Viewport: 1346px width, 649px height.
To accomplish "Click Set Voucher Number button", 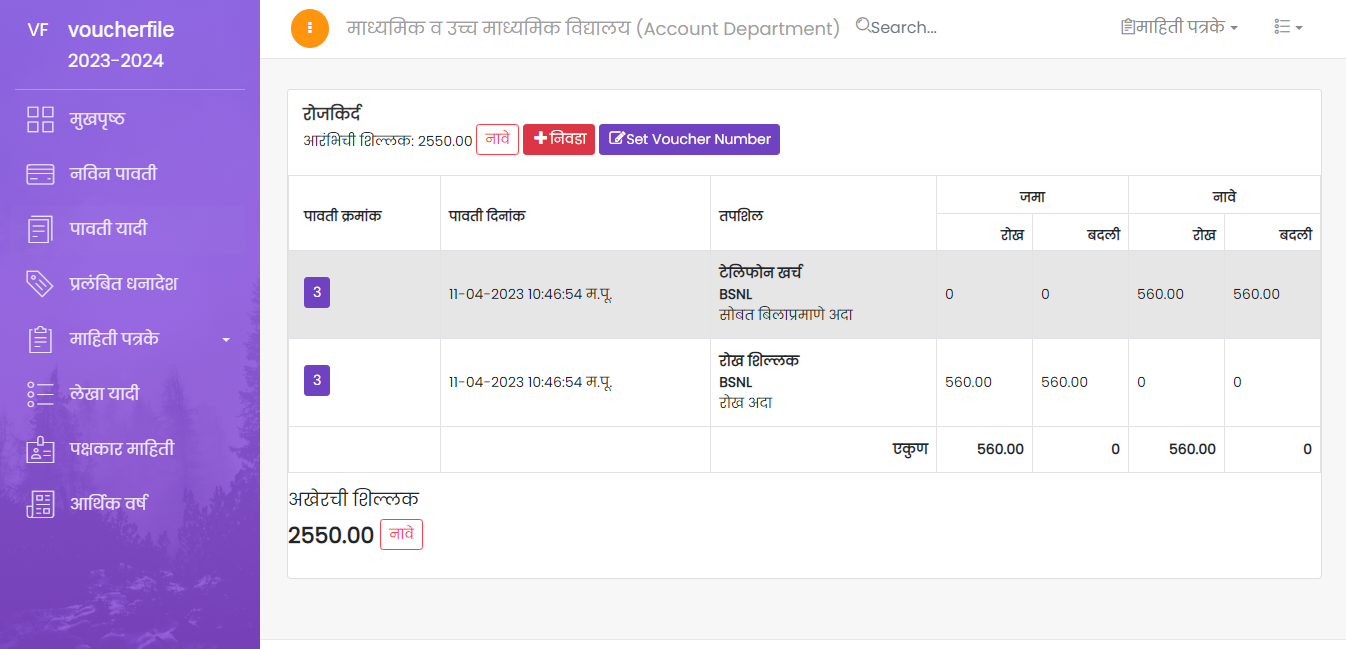I will (x=689, y=139).
